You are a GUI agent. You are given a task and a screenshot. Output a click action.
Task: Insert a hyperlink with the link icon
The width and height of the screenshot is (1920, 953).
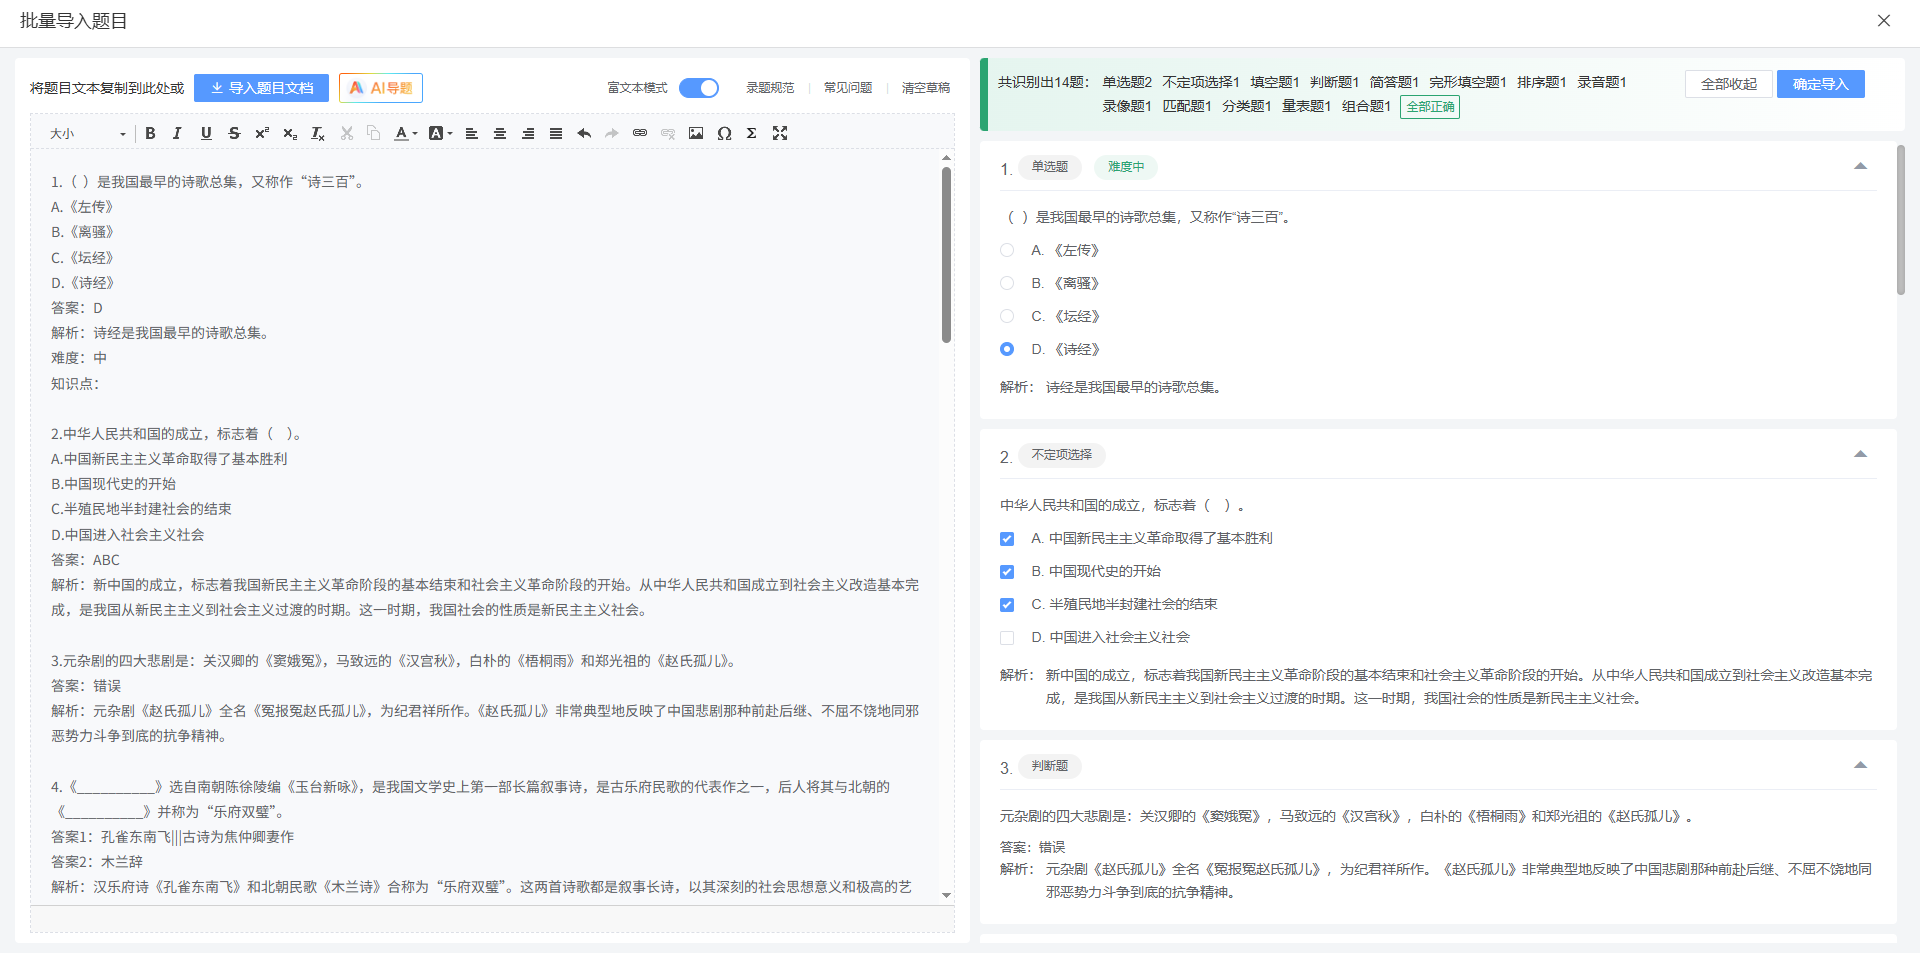click(640, 133)
